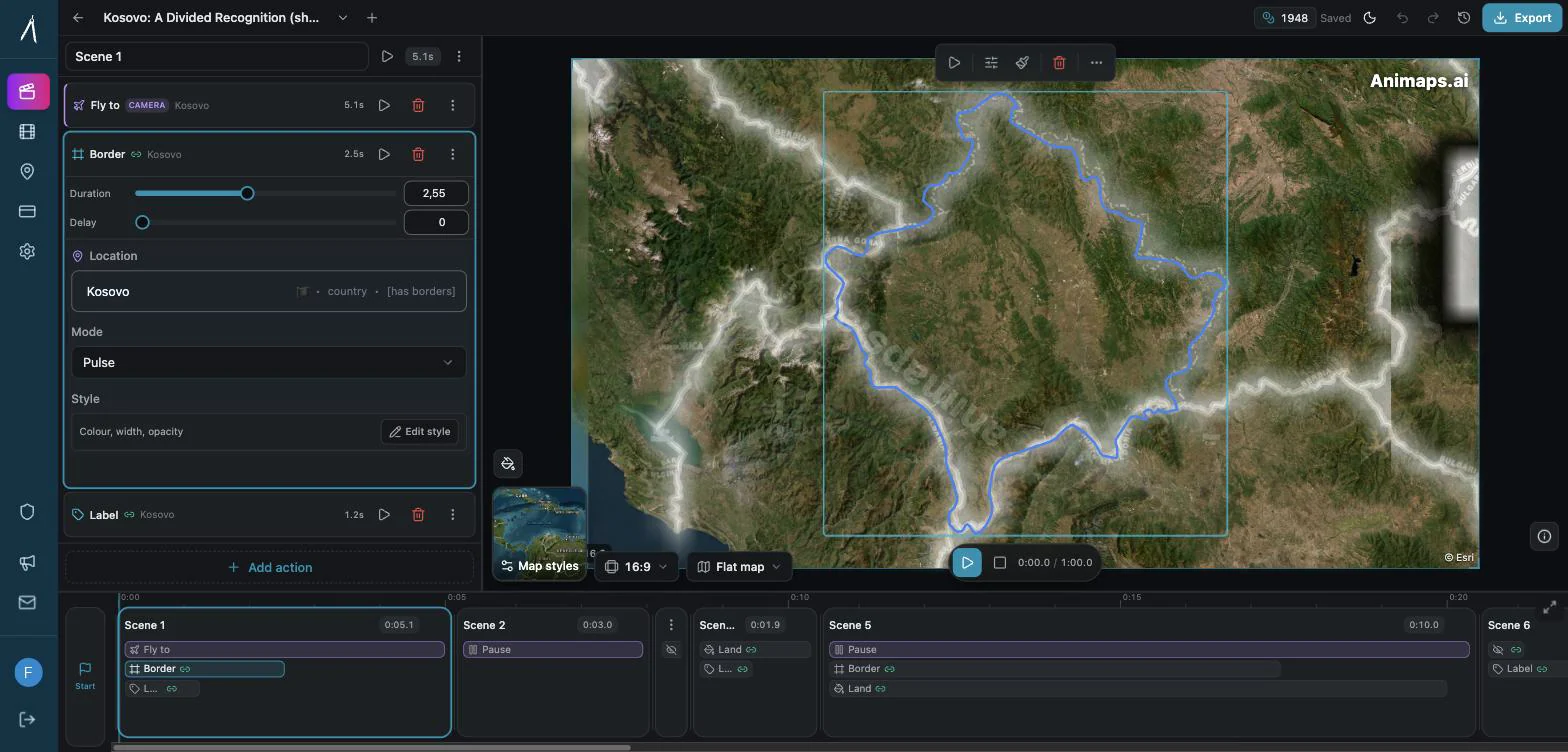The height and width of the screenshot is (752, 1568).
Task: Delete the Label action
Action: (x=418, y=514)
